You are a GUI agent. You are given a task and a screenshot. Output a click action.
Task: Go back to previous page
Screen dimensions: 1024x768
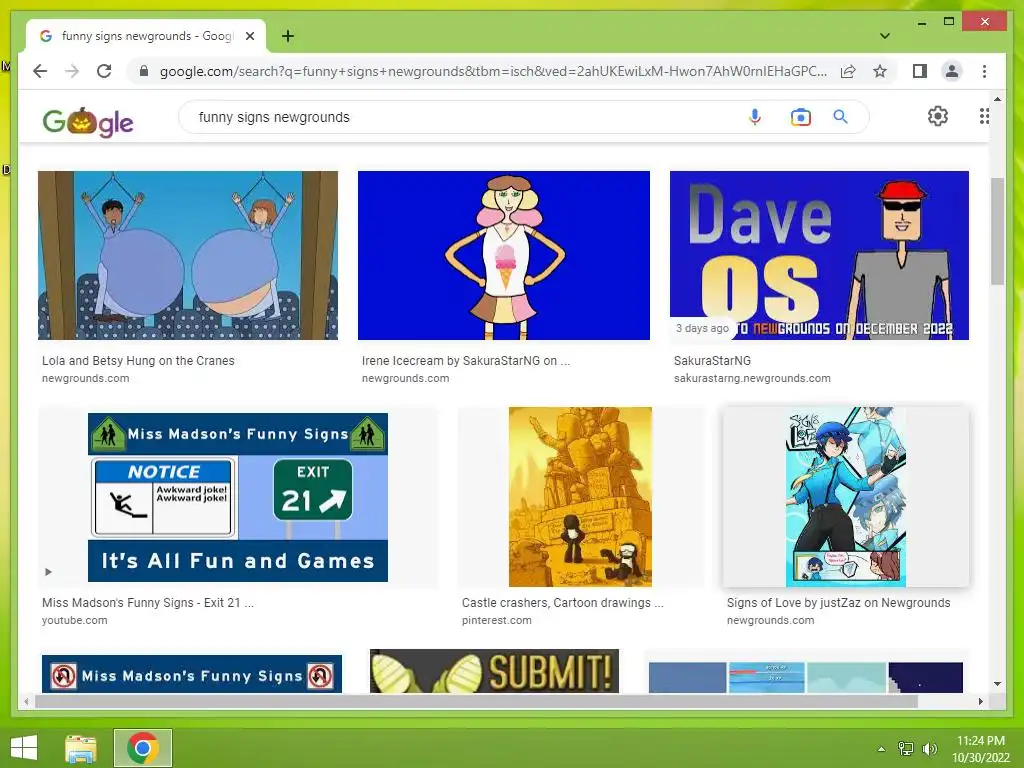pos(40,71)
